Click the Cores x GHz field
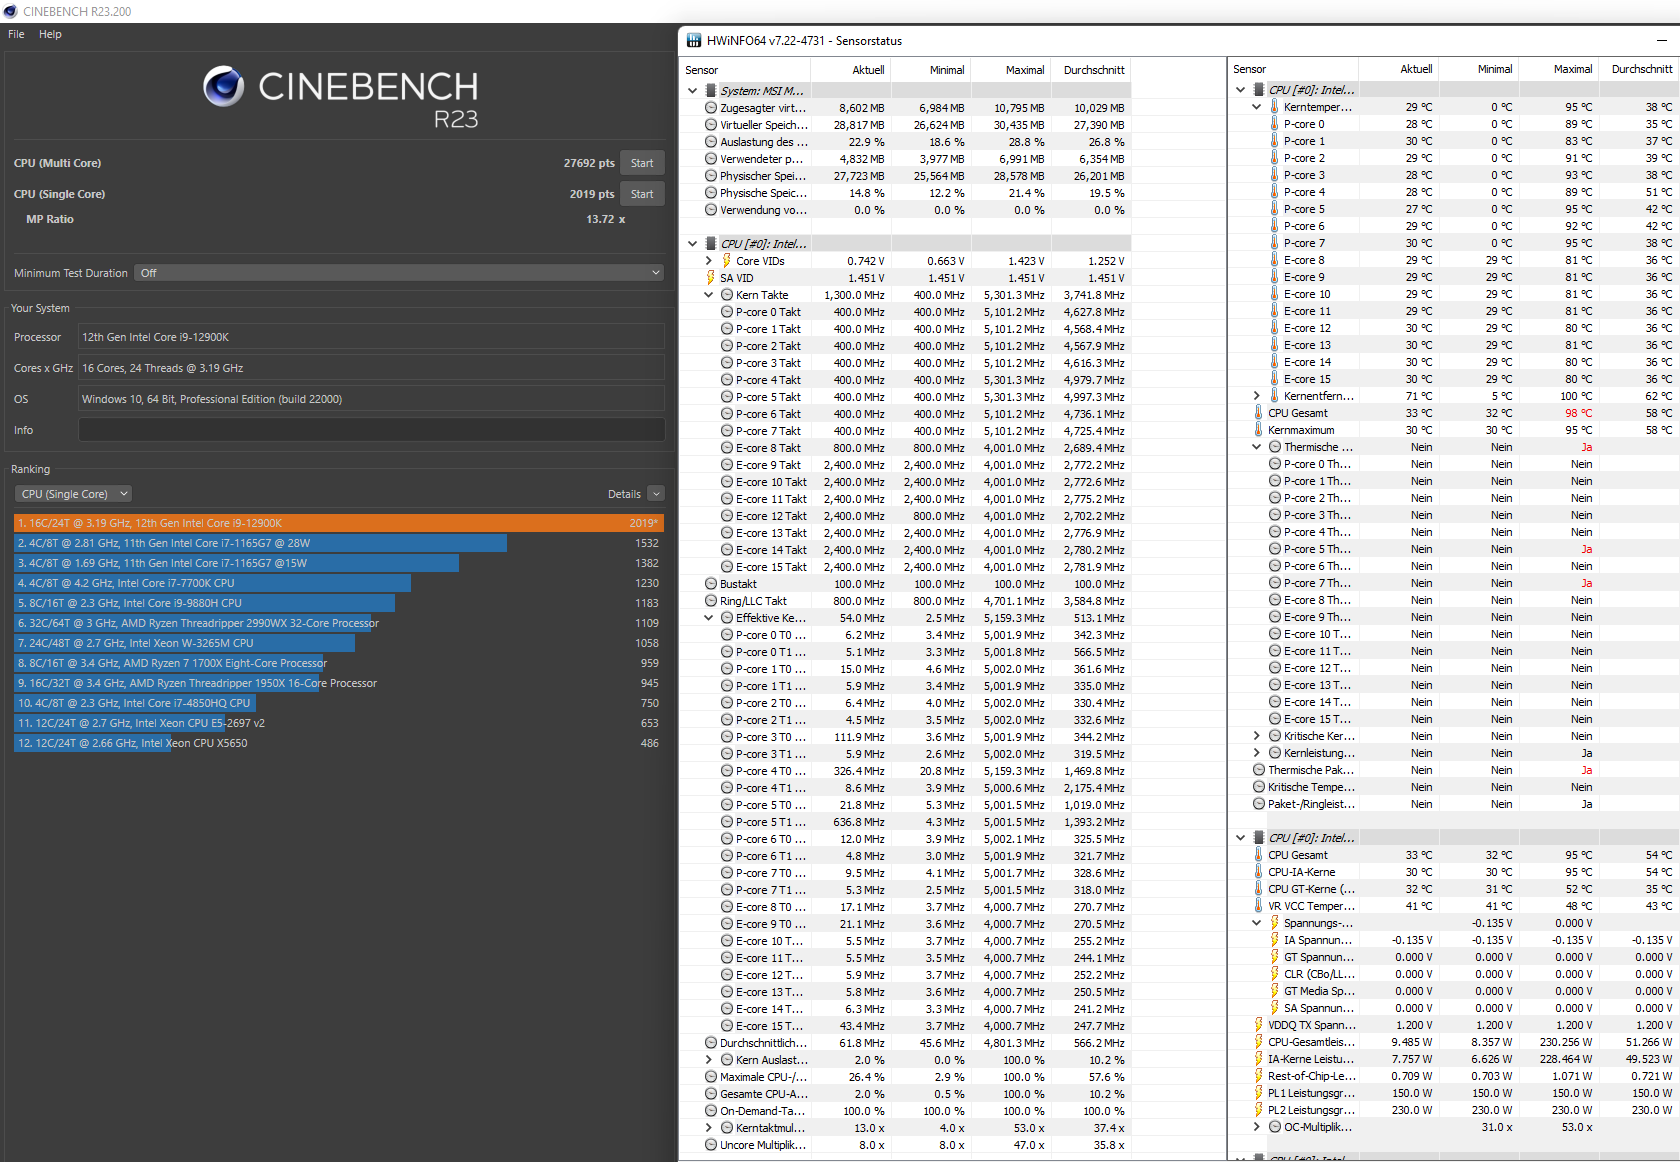This screenshot has width=1680, height=1162. 371,368
